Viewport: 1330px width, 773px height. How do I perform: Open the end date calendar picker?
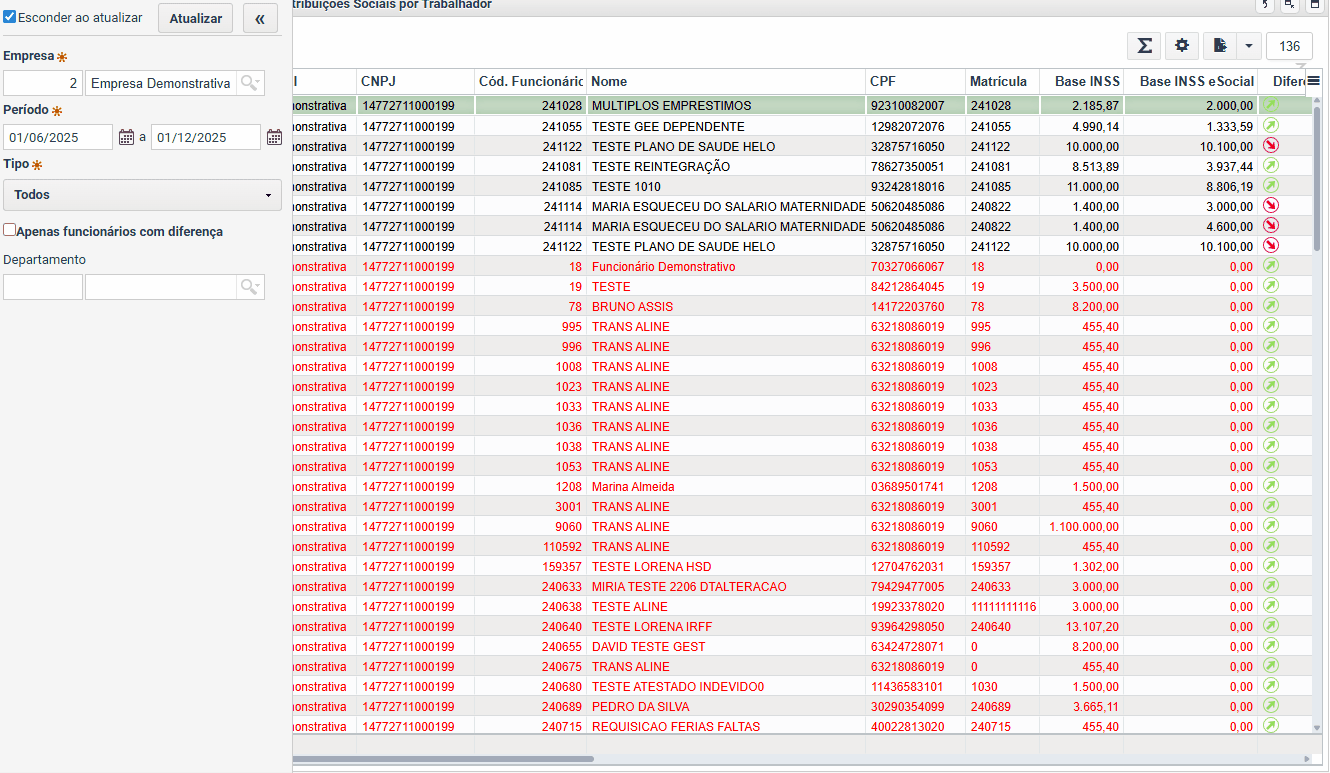point(274,138)
